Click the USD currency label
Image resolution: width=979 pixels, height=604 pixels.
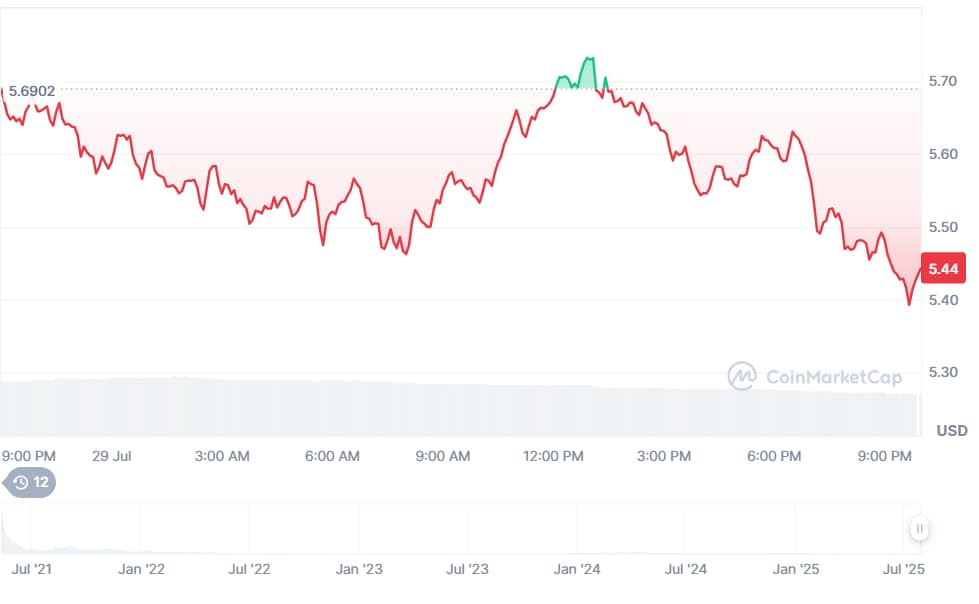coord(952,431)
